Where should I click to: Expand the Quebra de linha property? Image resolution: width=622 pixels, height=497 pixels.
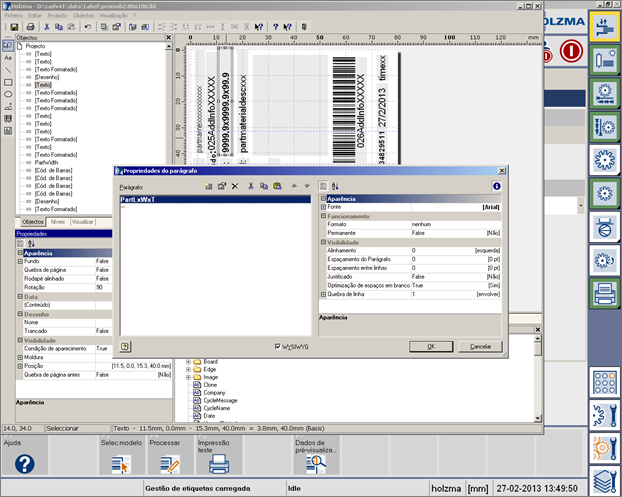tap(323, 294)
